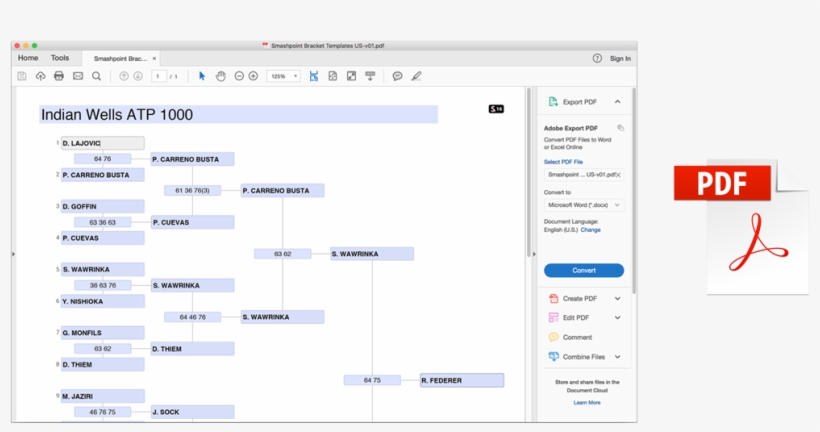Click the page number input field

tap(158, 76)
